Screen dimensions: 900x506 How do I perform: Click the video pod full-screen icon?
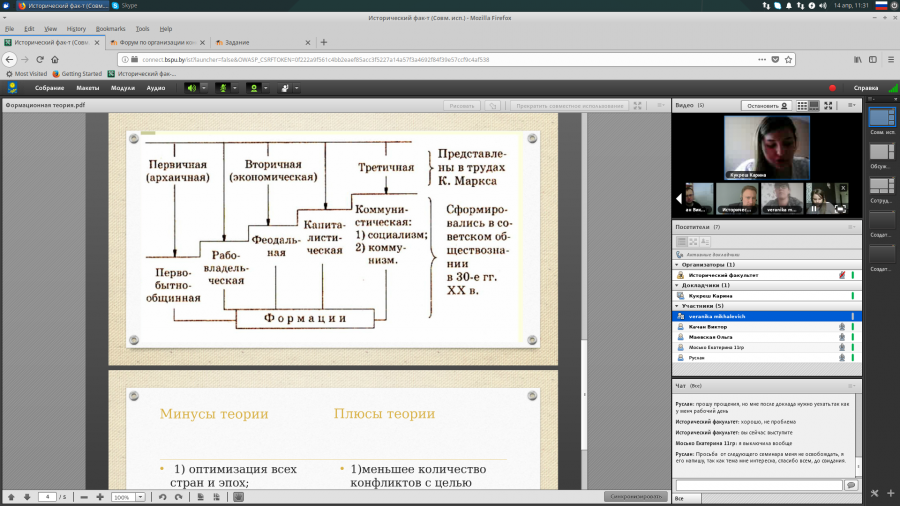coord(828,106)
